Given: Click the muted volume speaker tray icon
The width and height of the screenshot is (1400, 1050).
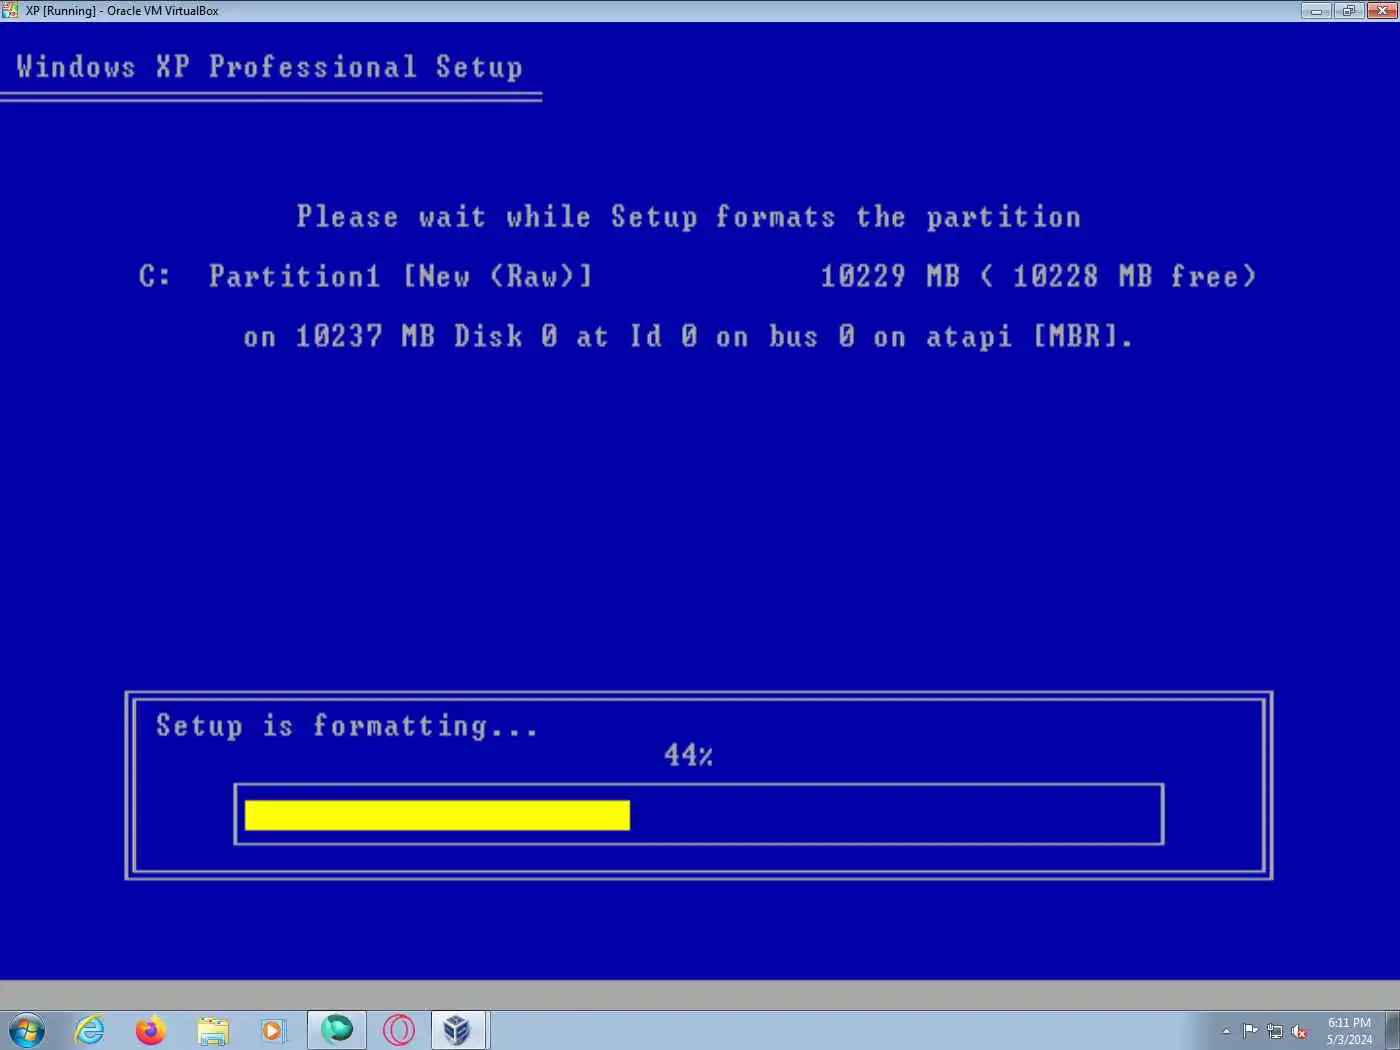Looking at the screenshot, I should (1299, 1031).
